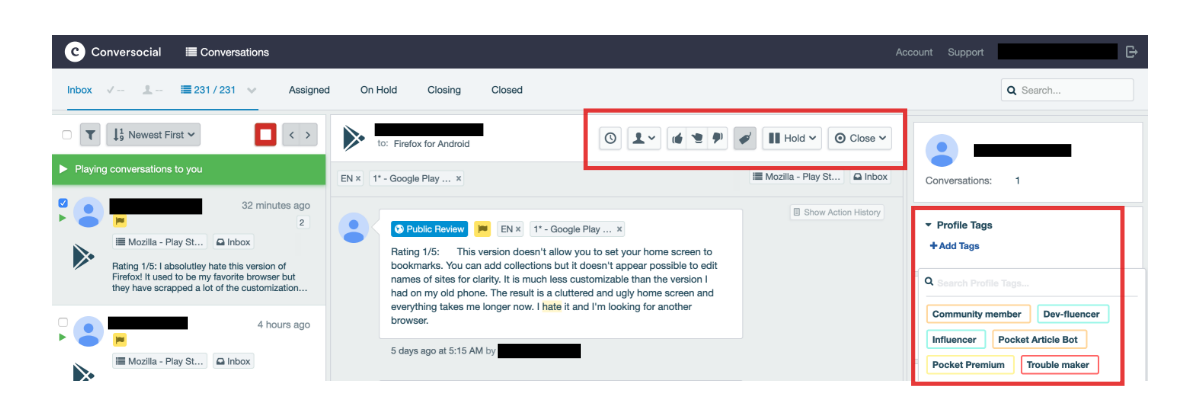
Task: Open the Newest First sort dropdown
Action: tap(153, 134)
